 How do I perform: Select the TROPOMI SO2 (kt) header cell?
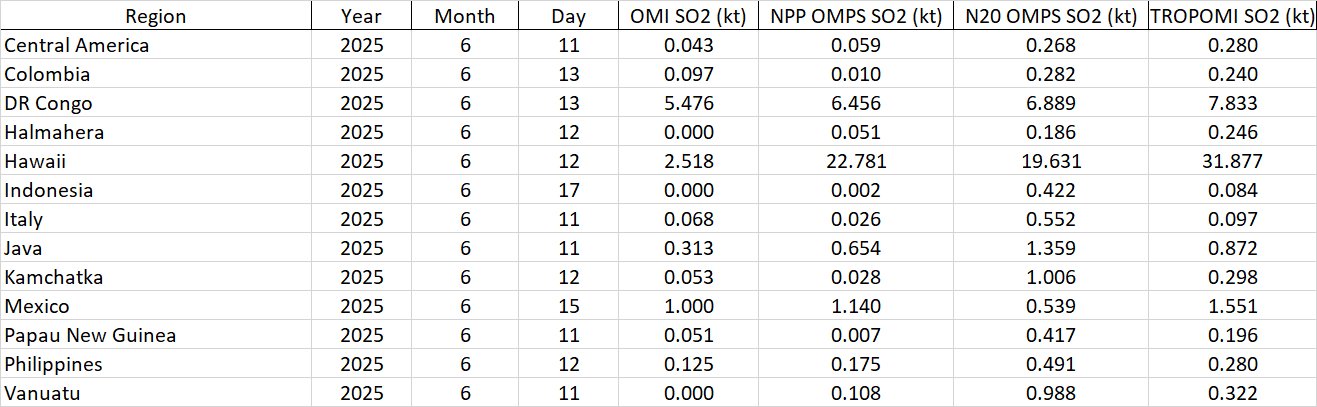(1230, 16)
